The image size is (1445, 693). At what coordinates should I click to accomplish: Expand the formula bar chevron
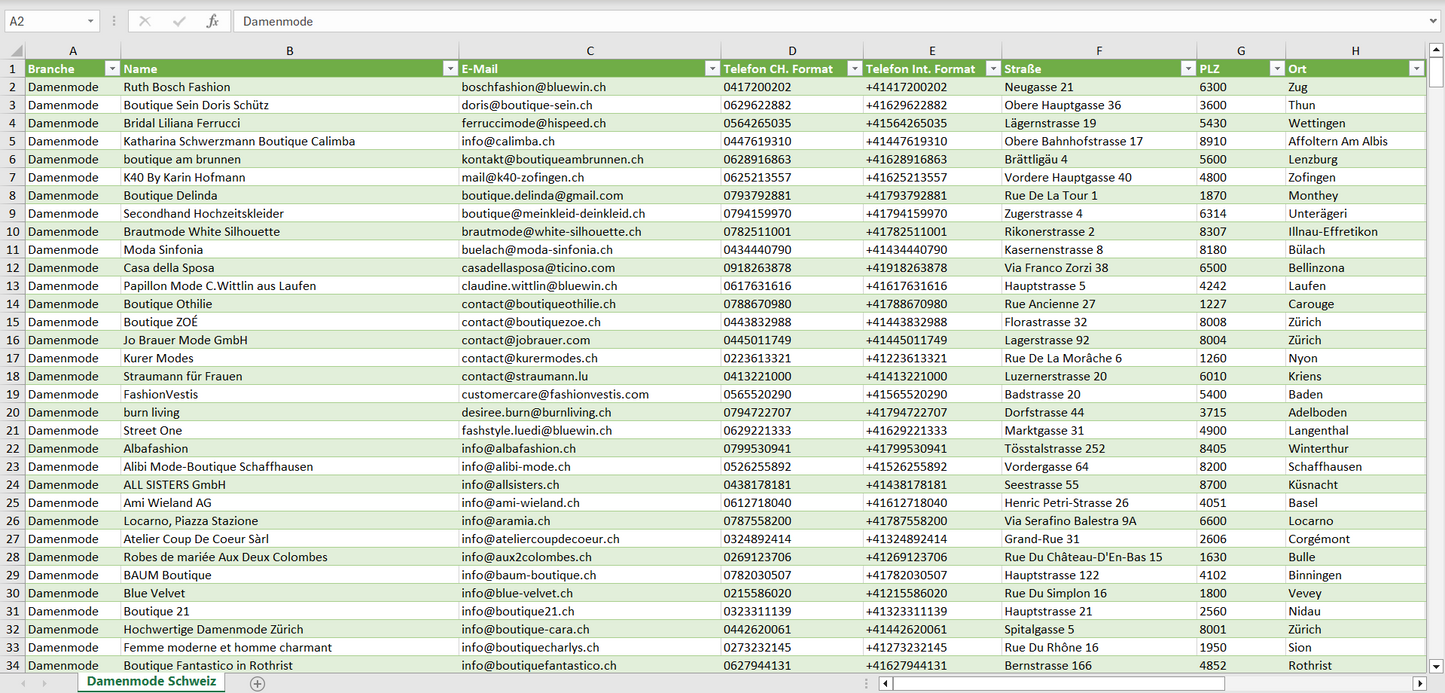pyautogui.click(x=1434, y=21)
